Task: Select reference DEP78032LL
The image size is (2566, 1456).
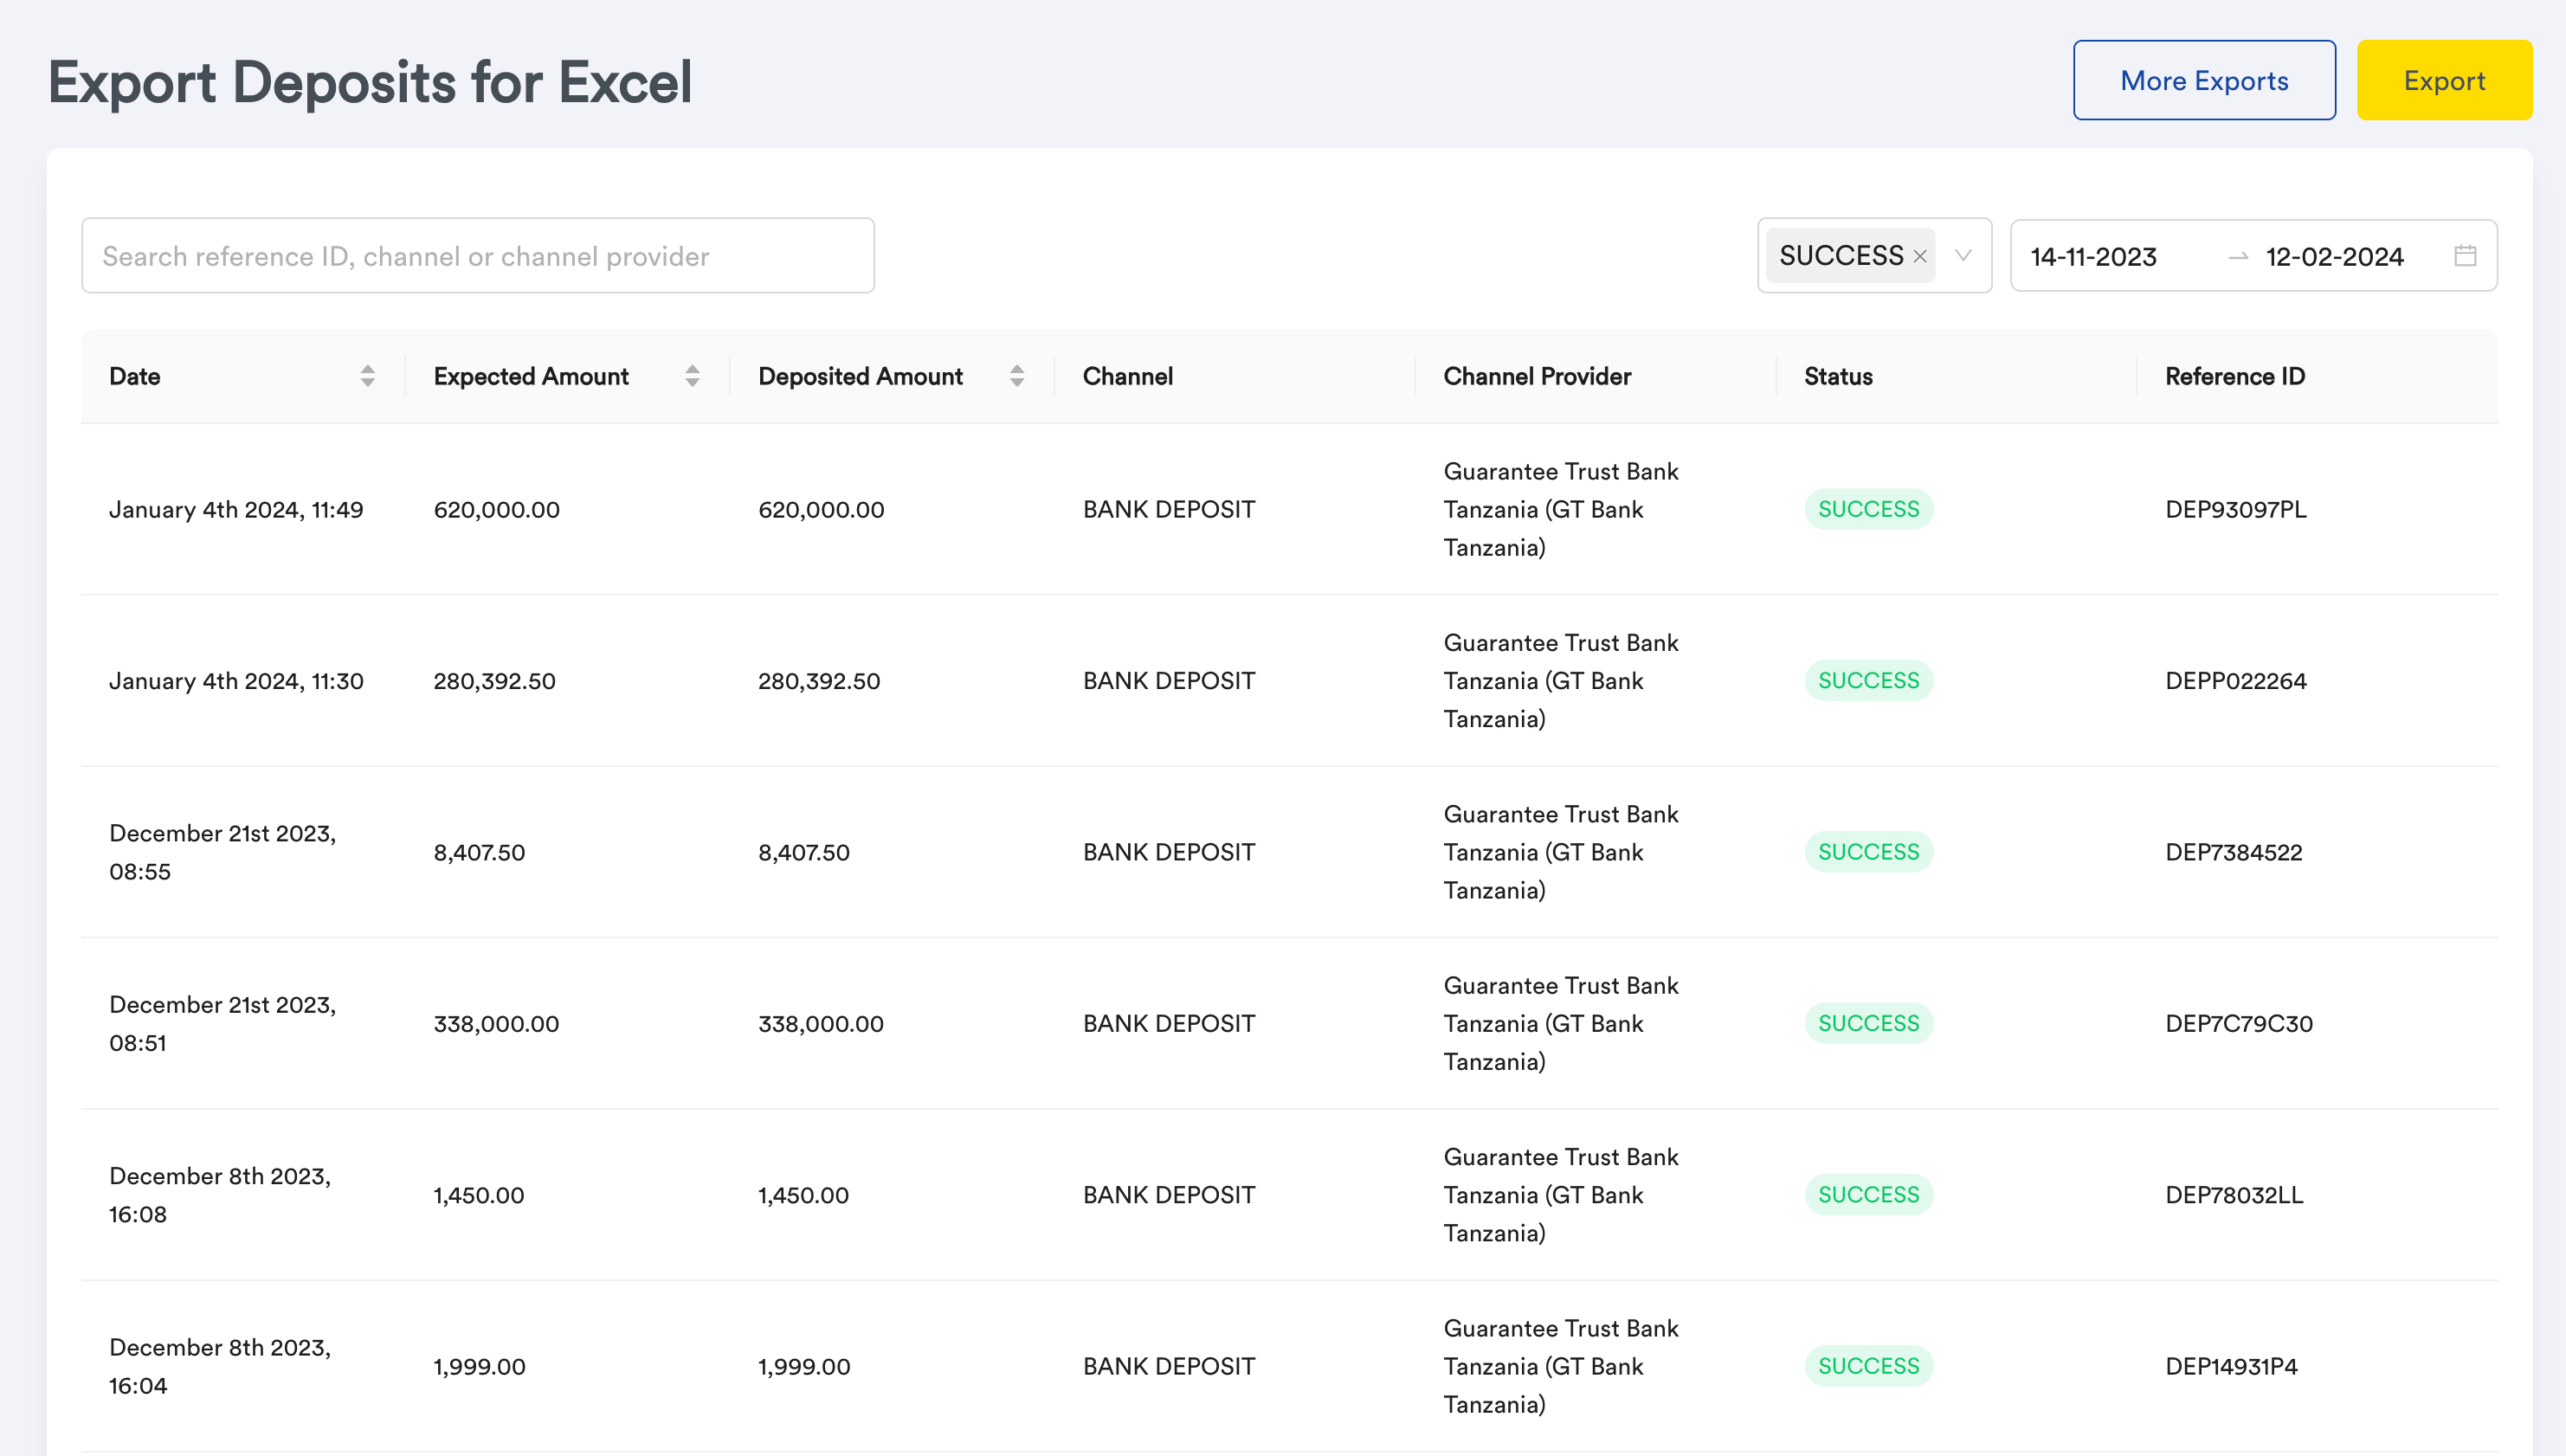Action: click(2234, 1195)
